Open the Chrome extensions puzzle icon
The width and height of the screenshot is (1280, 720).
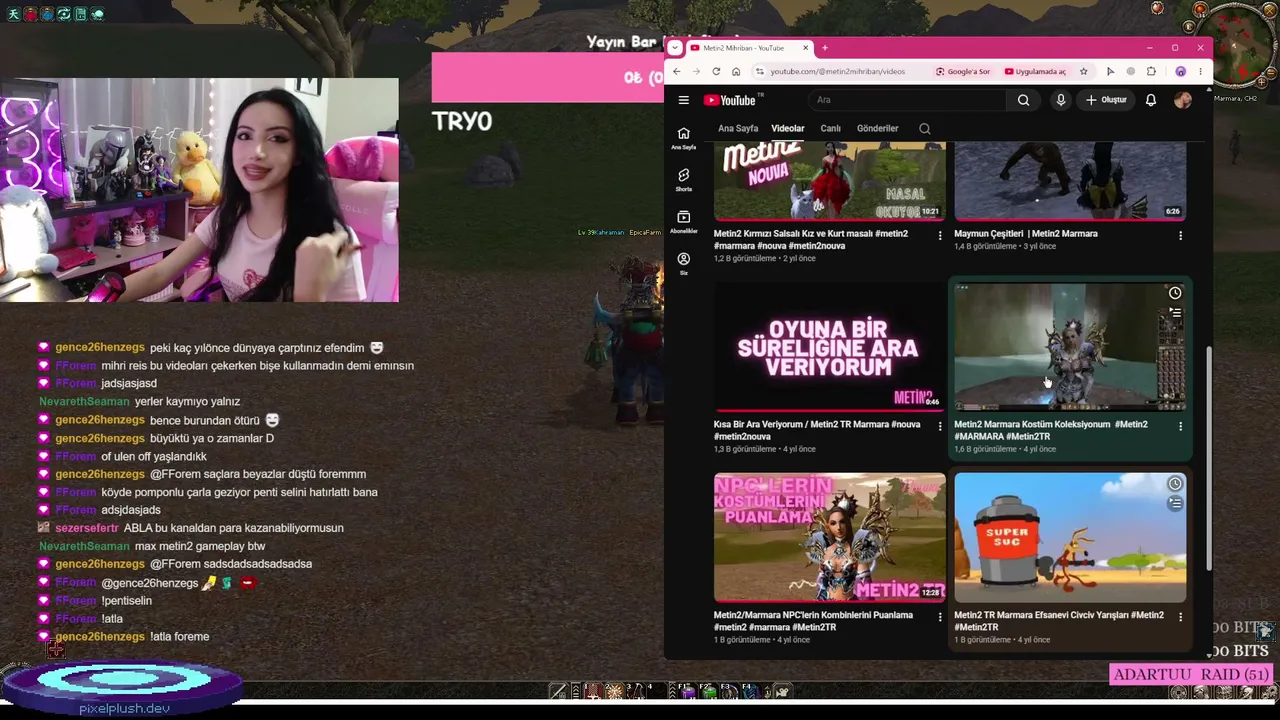tap(1151, 71)
